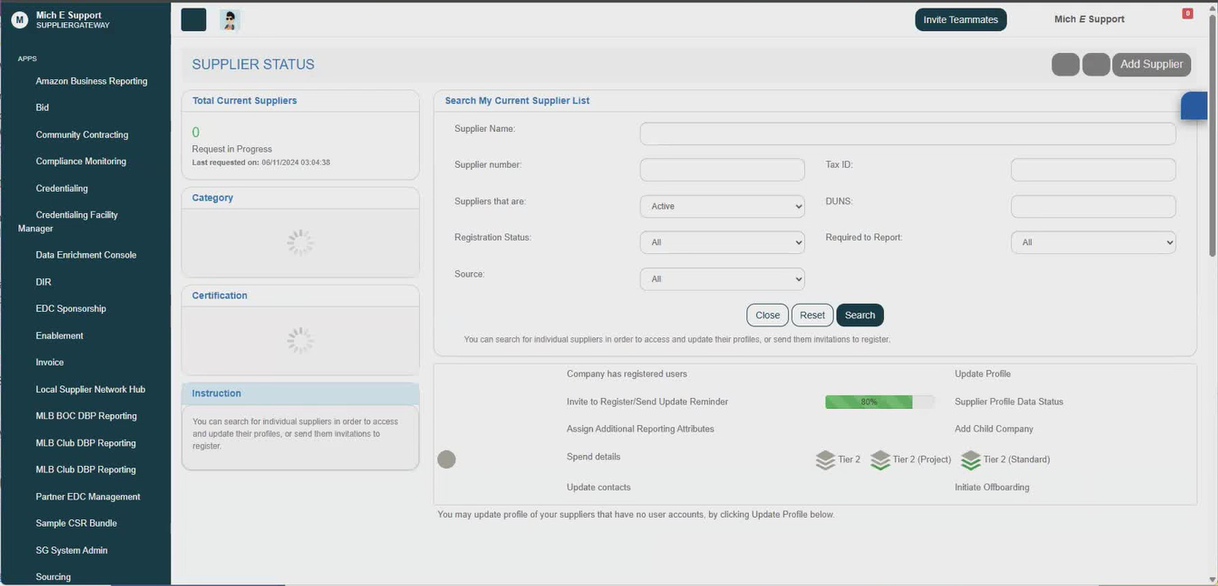Click the Search button
Screen dimensions: 1218x586
pos(859,314)
